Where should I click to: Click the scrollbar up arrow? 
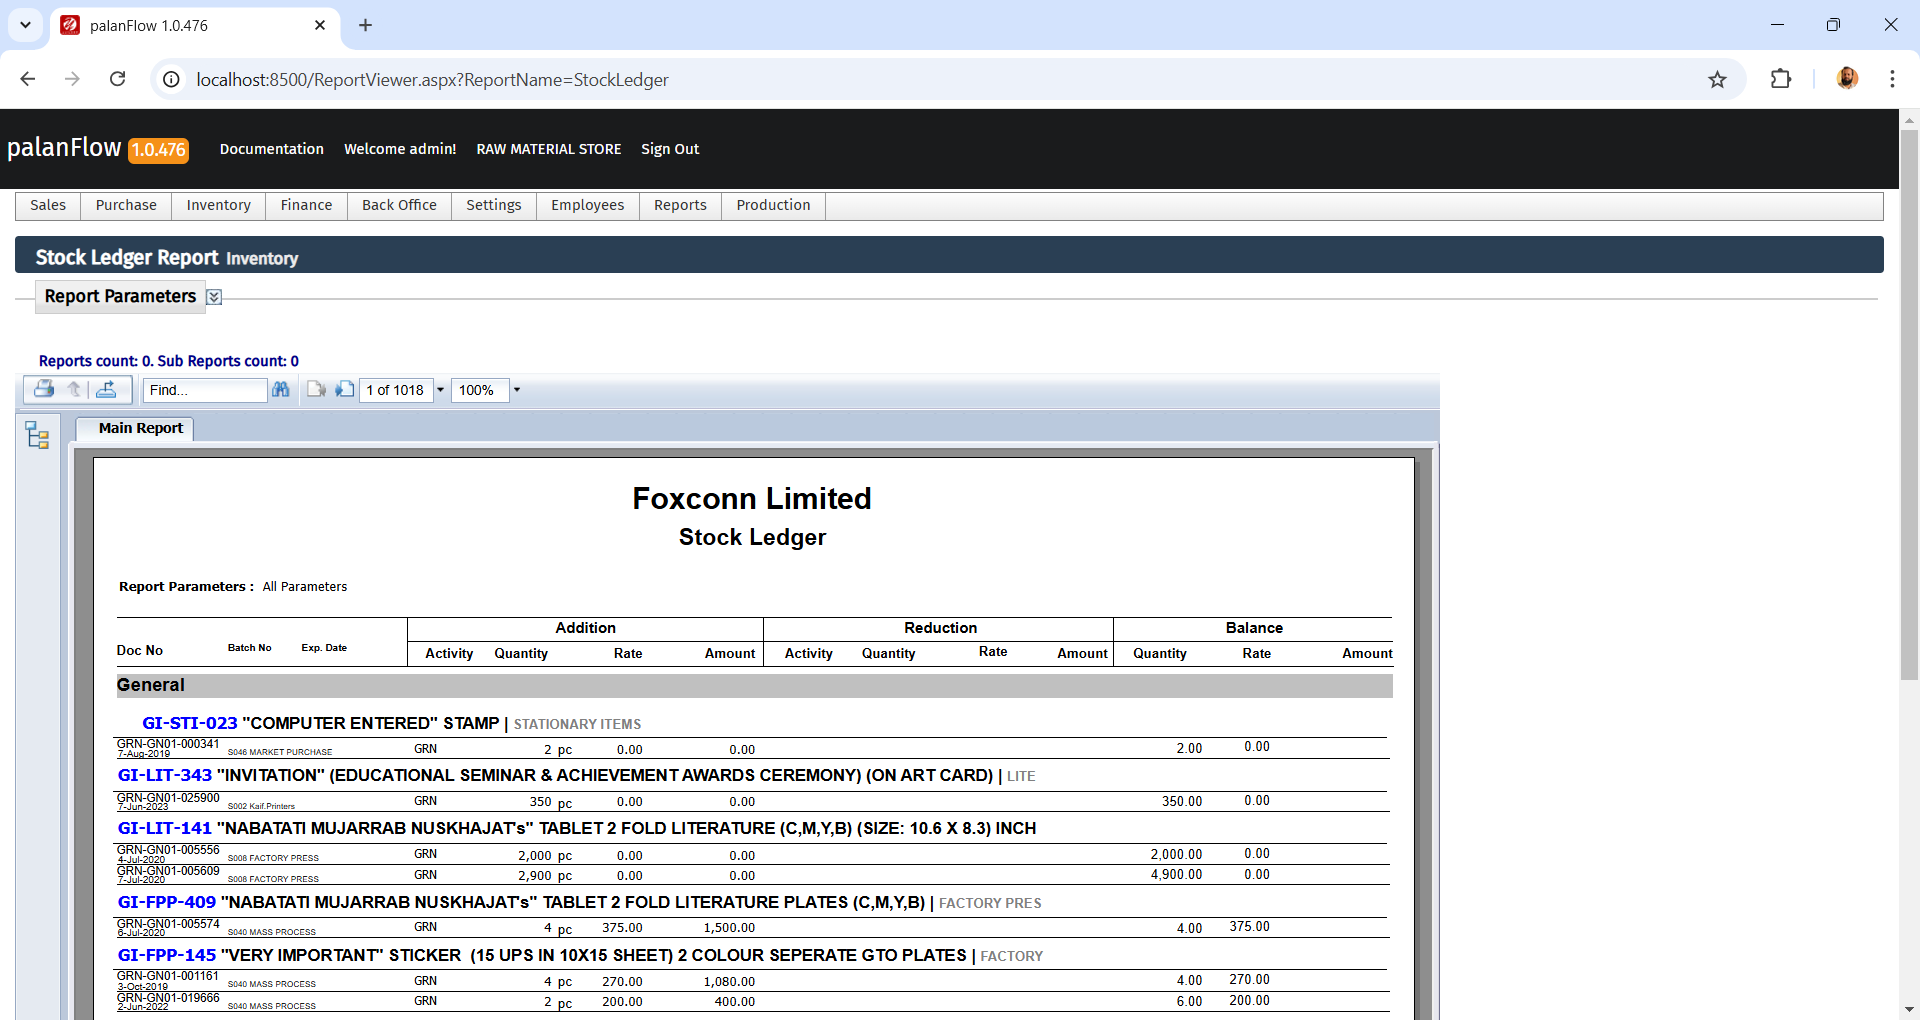click(x=1909, y=119)
